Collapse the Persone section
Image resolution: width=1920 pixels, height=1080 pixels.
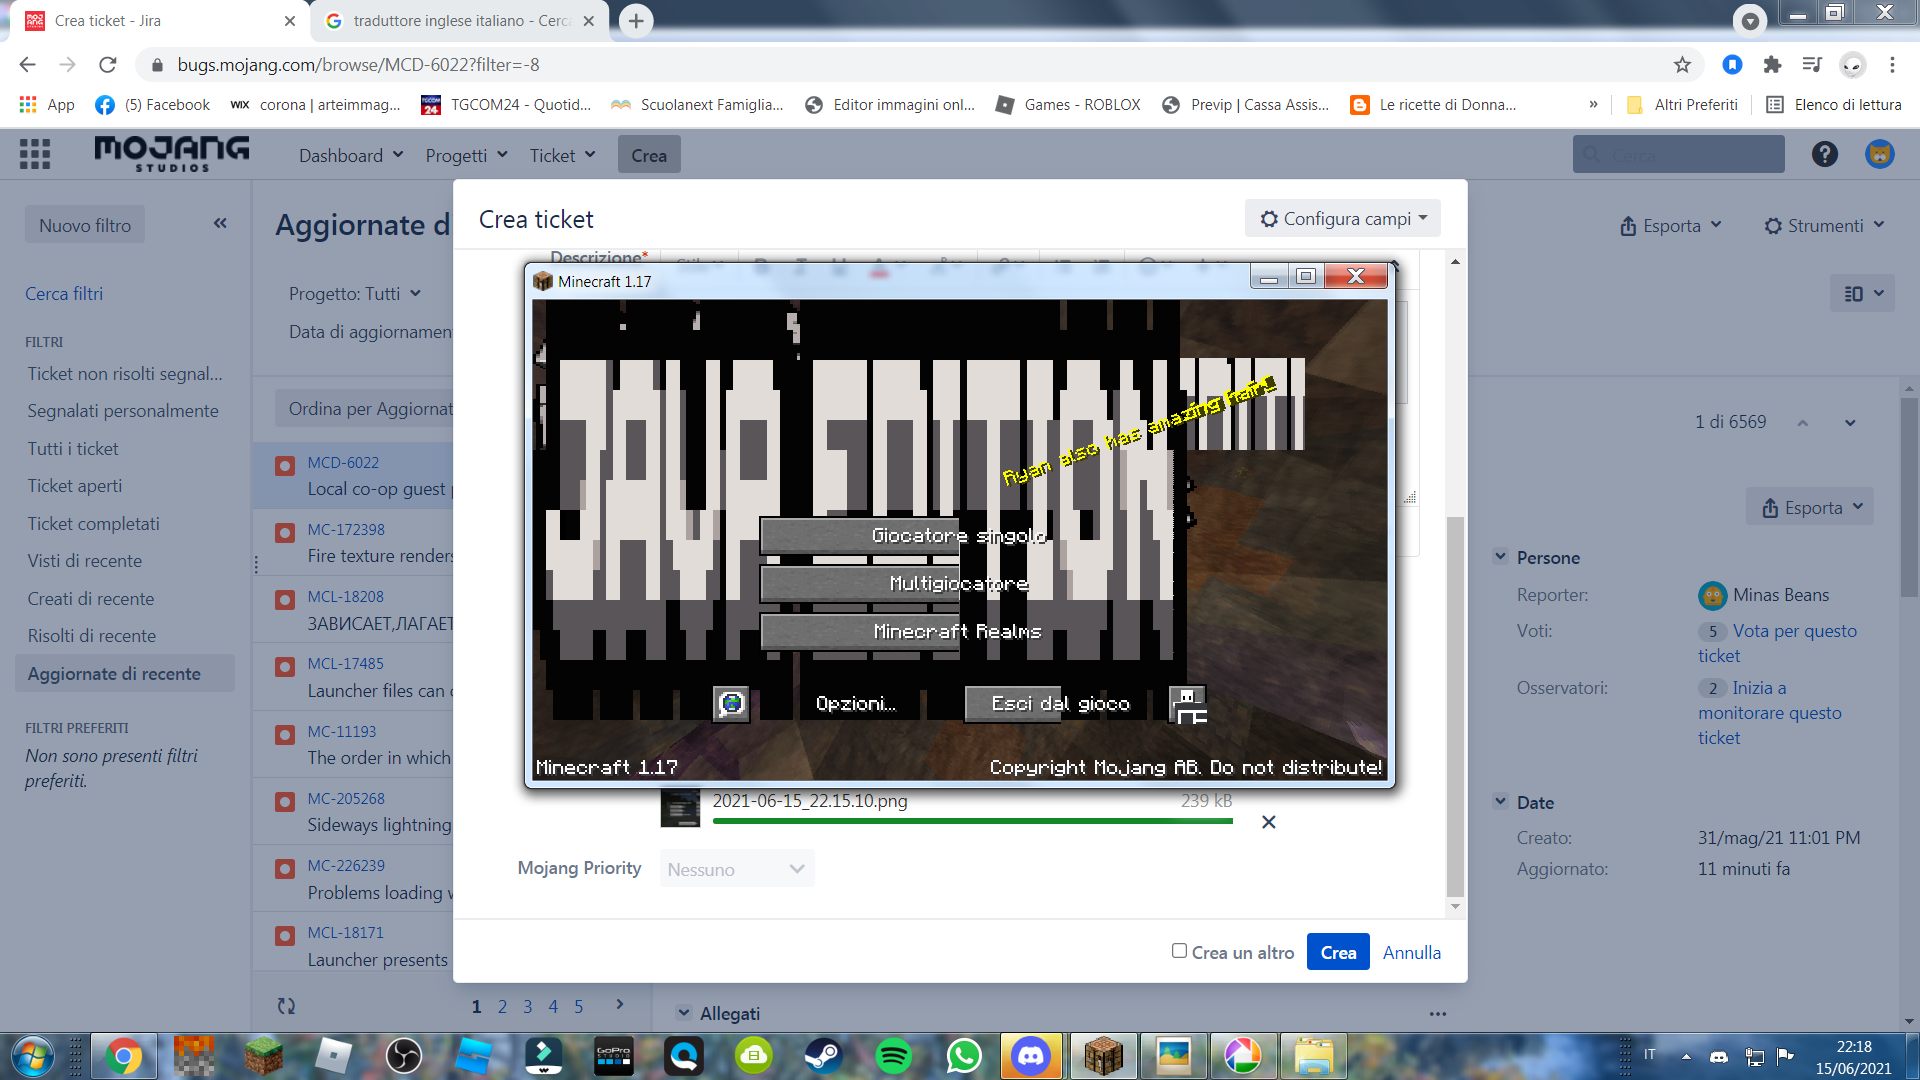pos(1500,557)
